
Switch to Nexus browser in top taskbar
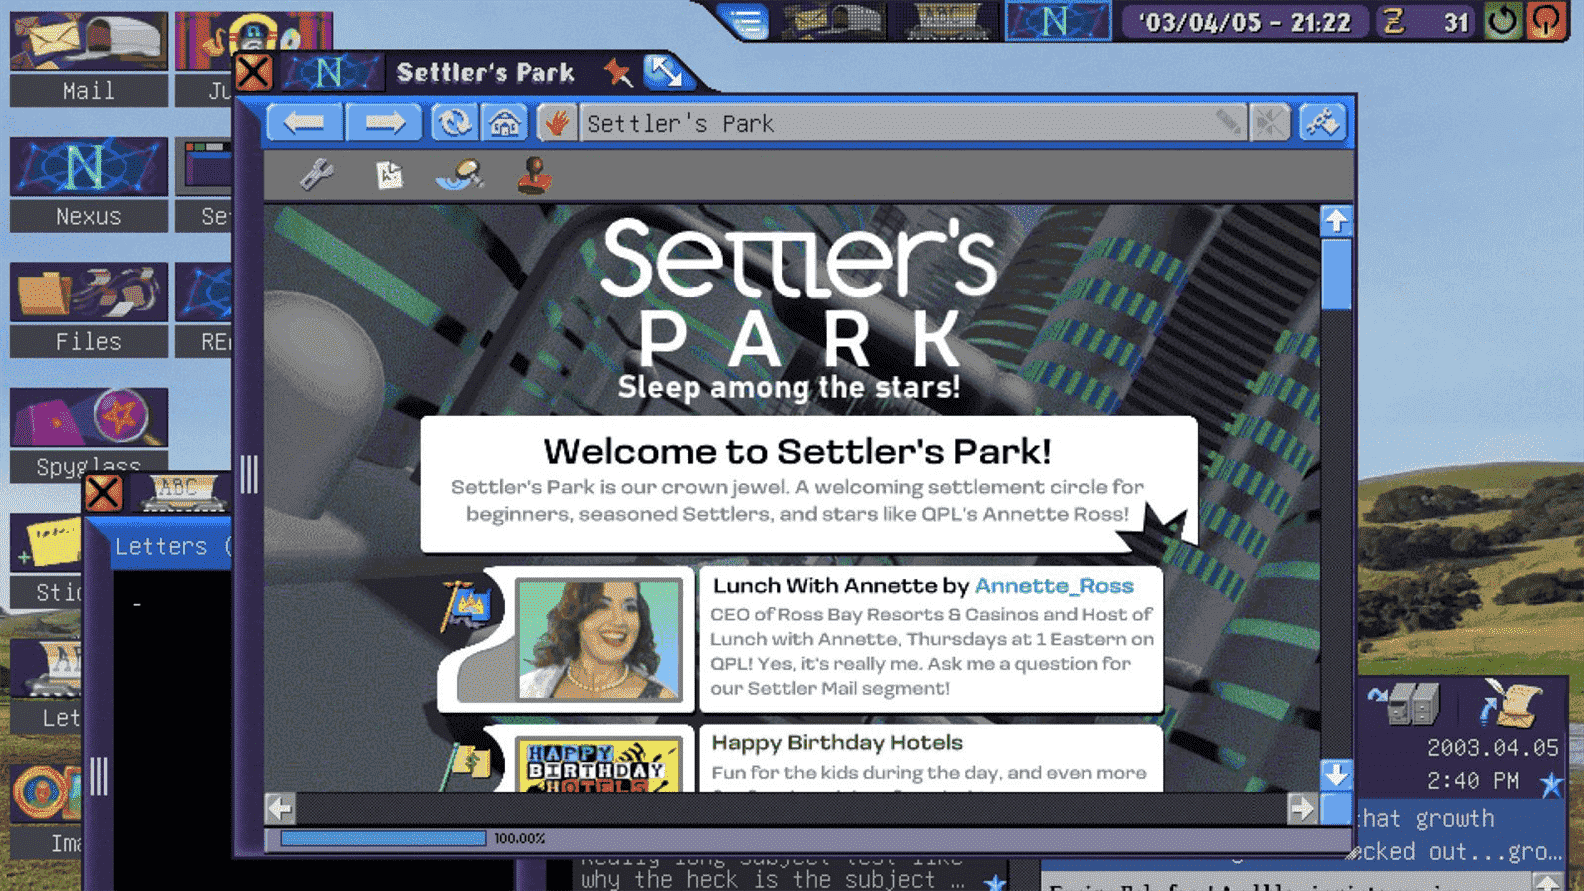point(1057,21)
